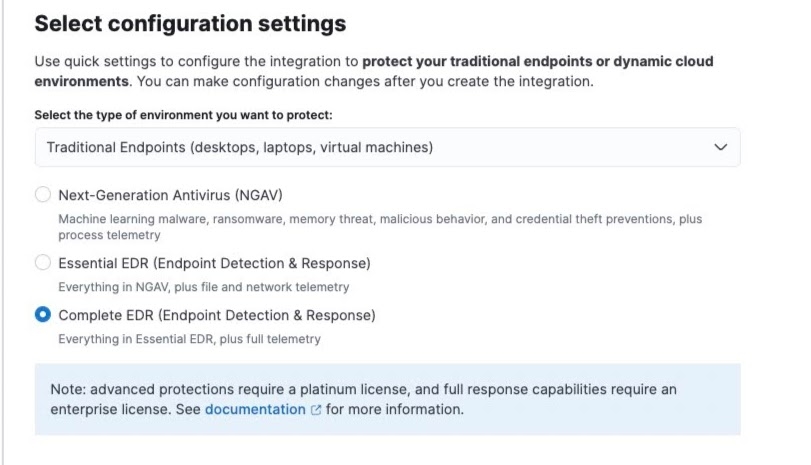Click the 'for more information' text in note
Image resolution: width=811 pixels, height=465 pixels.
pyautogui.click(x=395, y=409)
